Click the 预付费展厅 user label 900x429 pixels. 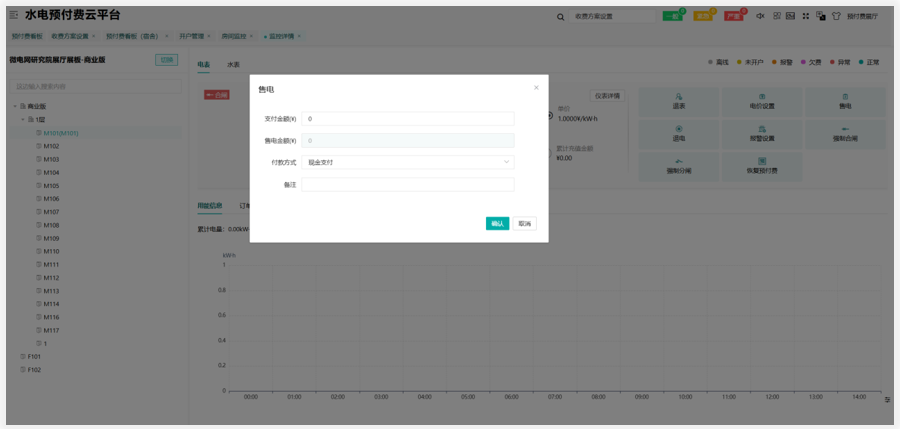coord(863,17)
